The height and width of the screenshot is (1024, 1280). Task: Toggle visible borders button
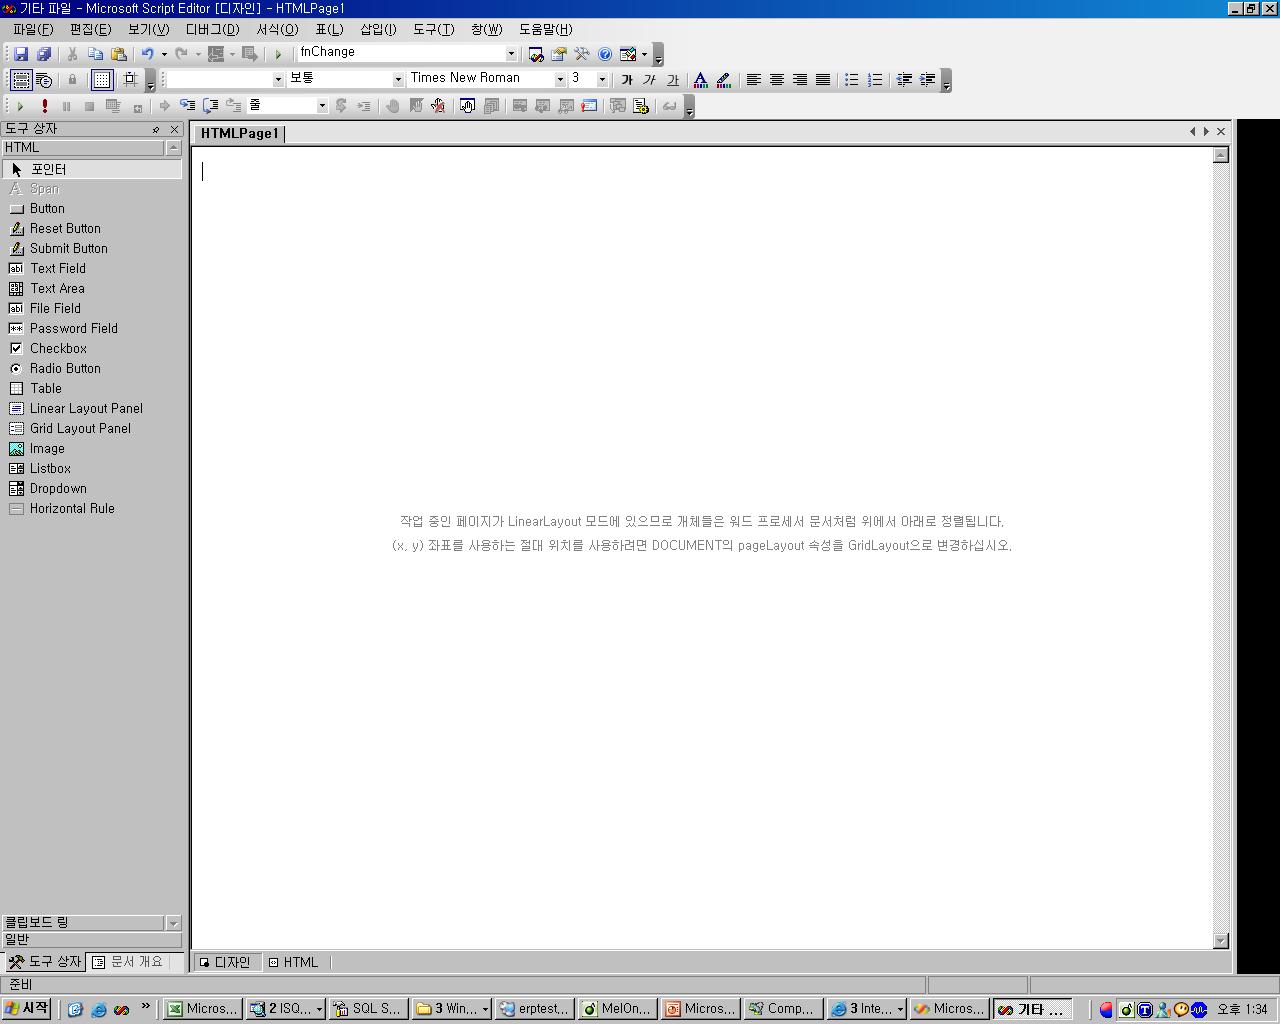pos(20,80)
